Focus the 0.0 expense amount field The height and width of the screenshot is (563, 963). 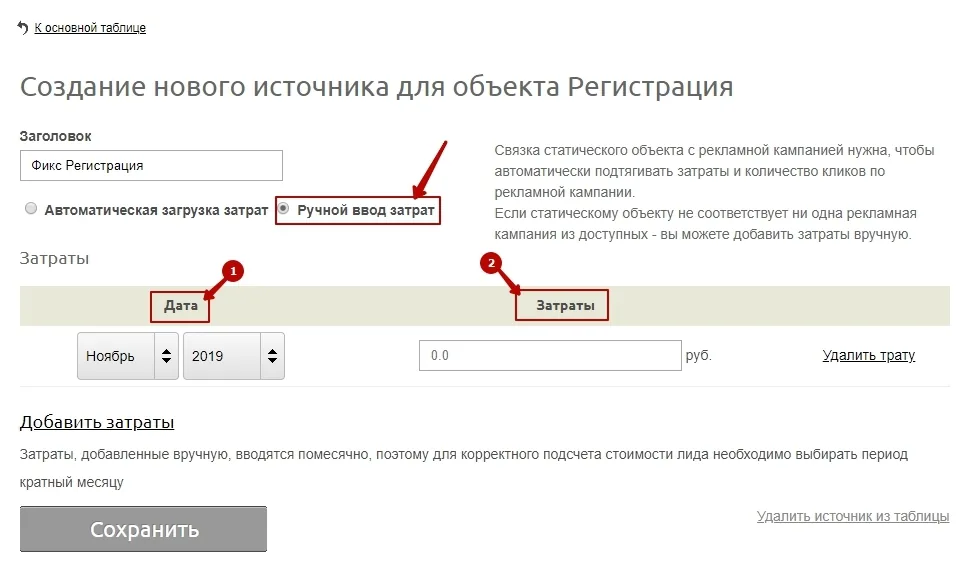(550, 355)
